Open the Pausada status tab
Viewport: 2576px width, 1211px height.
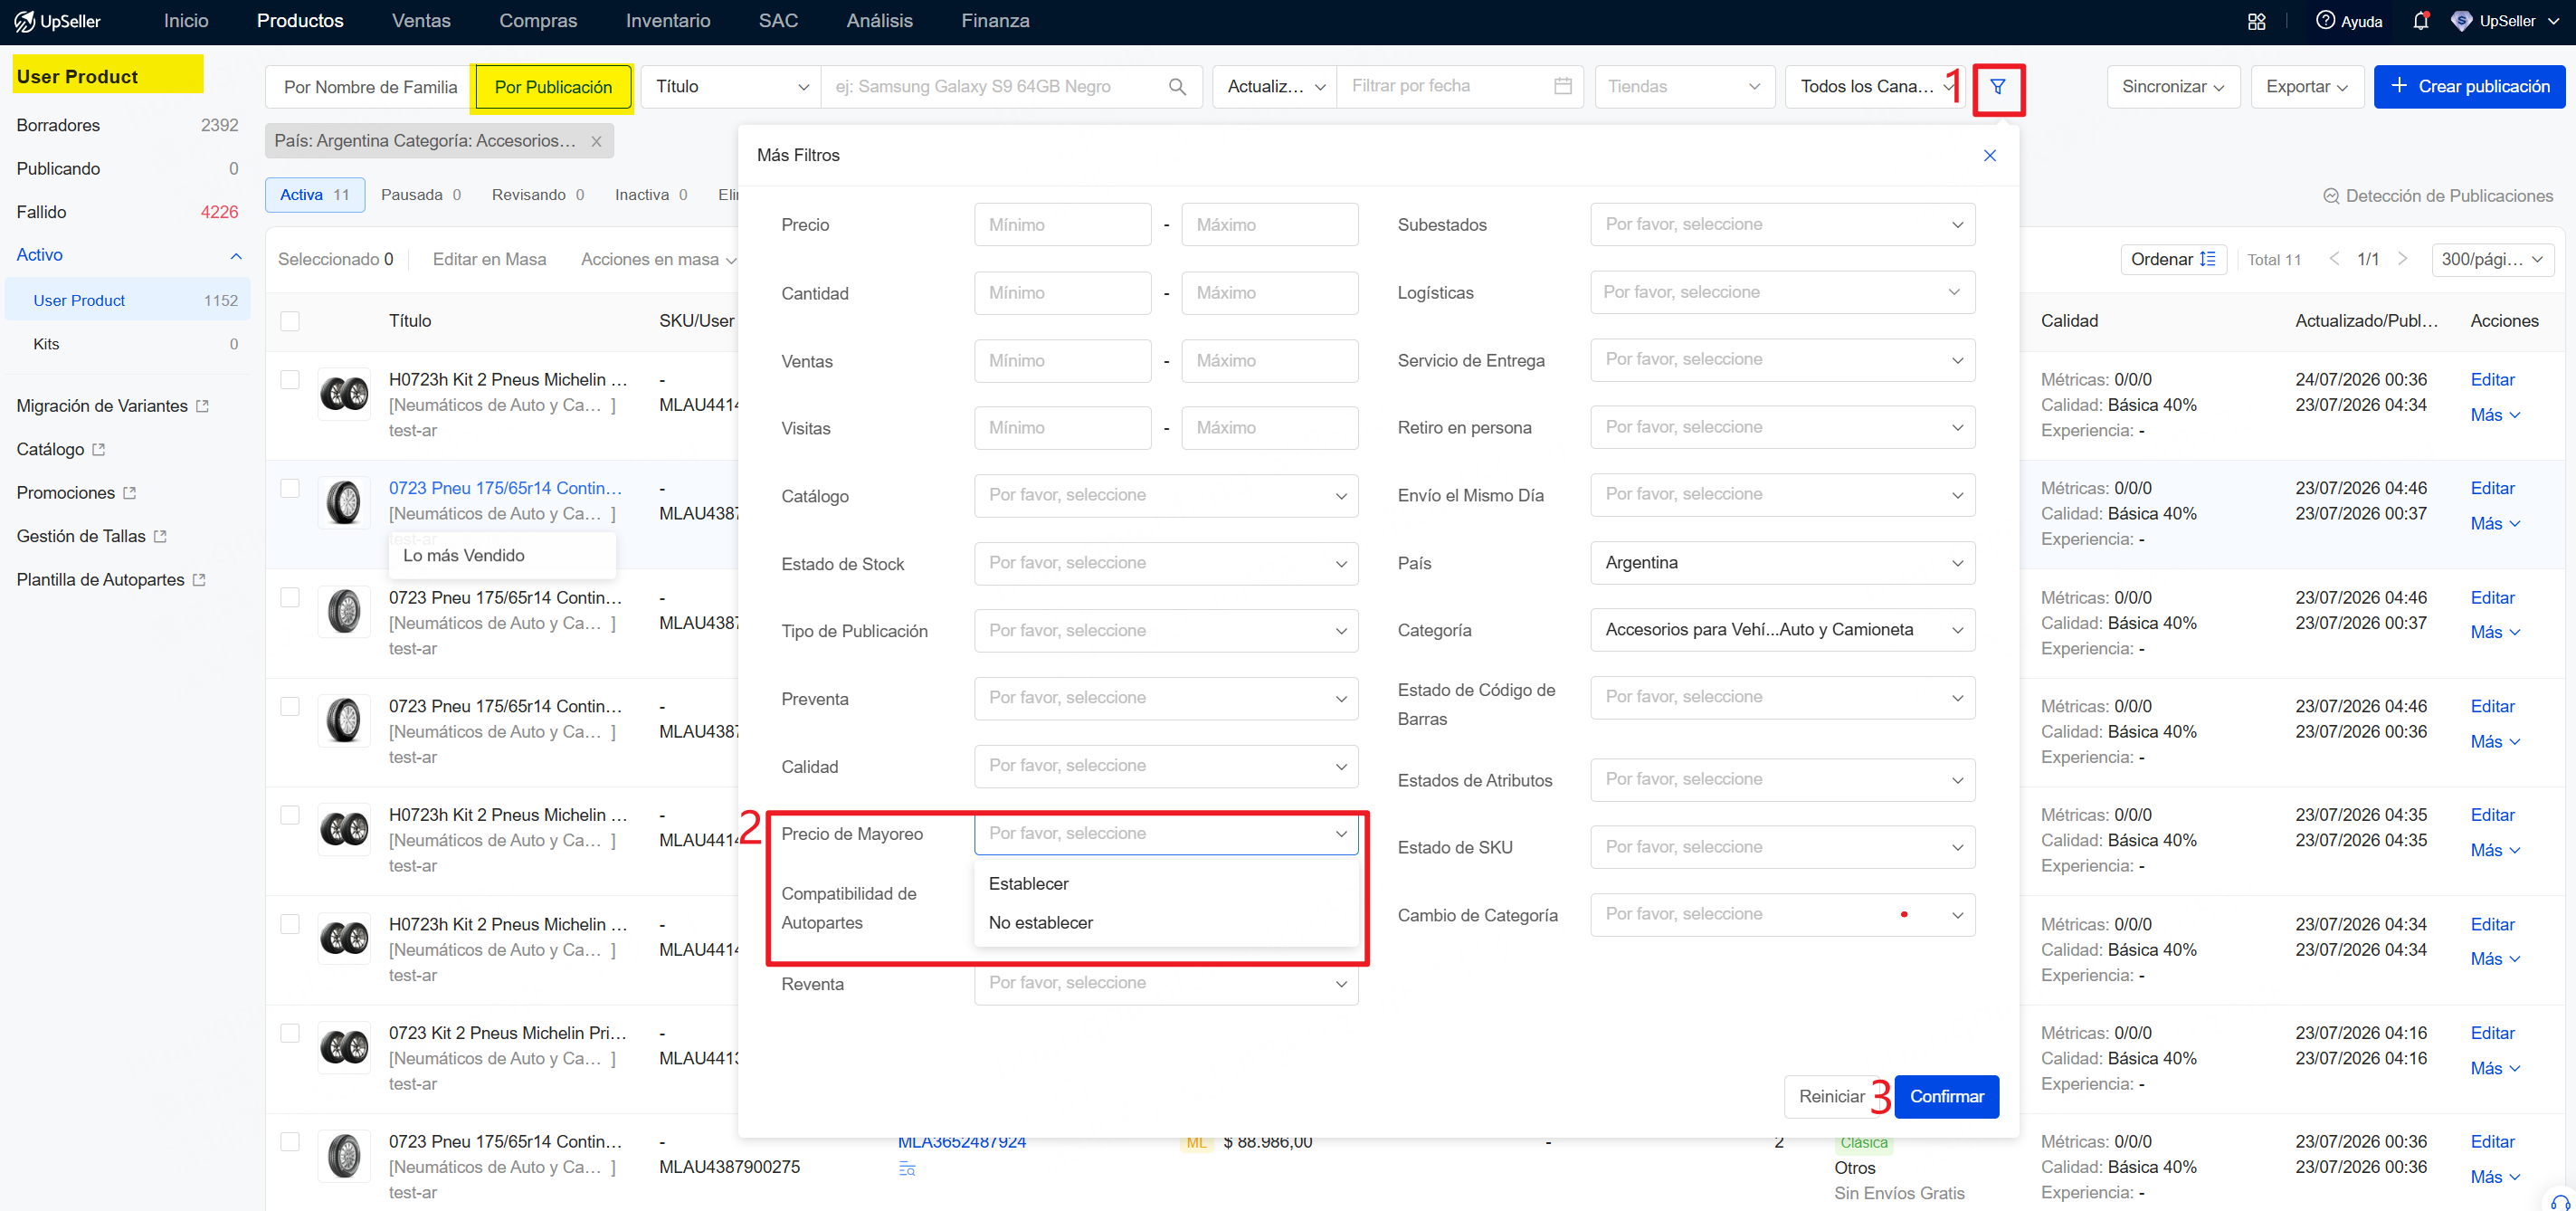click(x=421, y=195)
